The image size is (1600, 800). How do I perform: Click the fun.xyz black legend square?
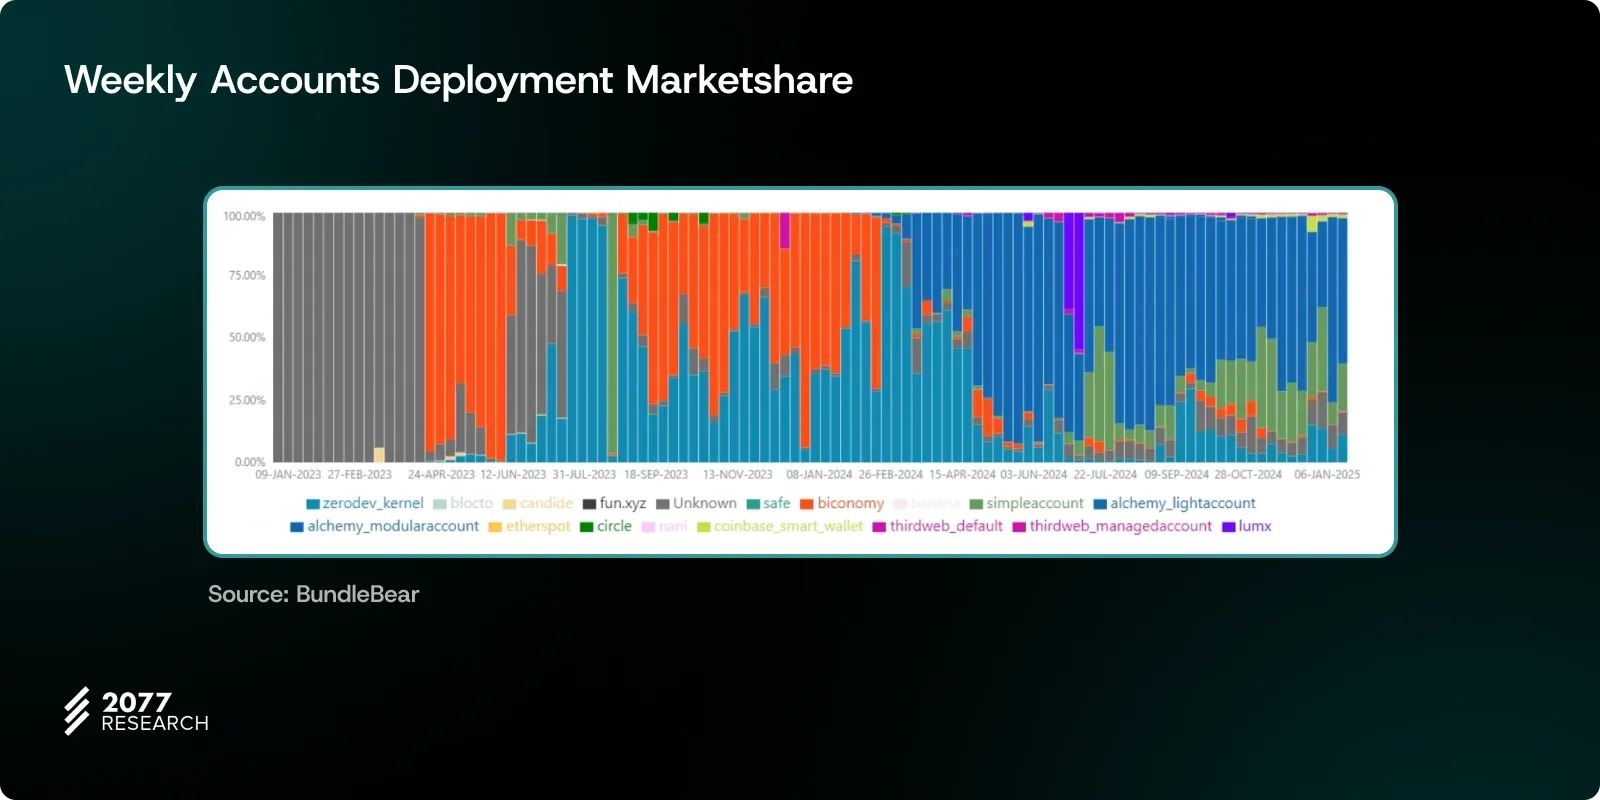click(590, 504)
